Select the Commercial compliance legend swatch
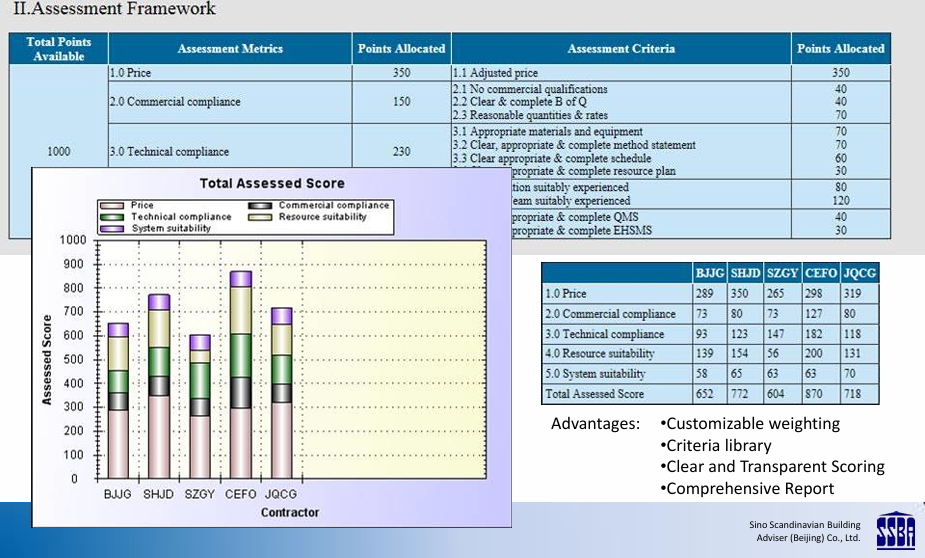The height and width of the screenshot is (558, 925). 260,205
